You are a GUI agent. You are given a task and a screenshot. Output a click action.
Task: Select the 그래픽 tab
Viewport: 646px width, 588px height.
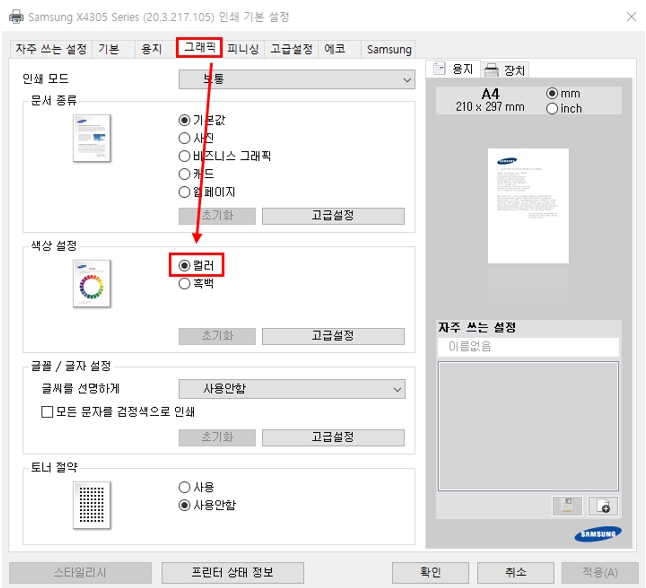pos(199,47)
